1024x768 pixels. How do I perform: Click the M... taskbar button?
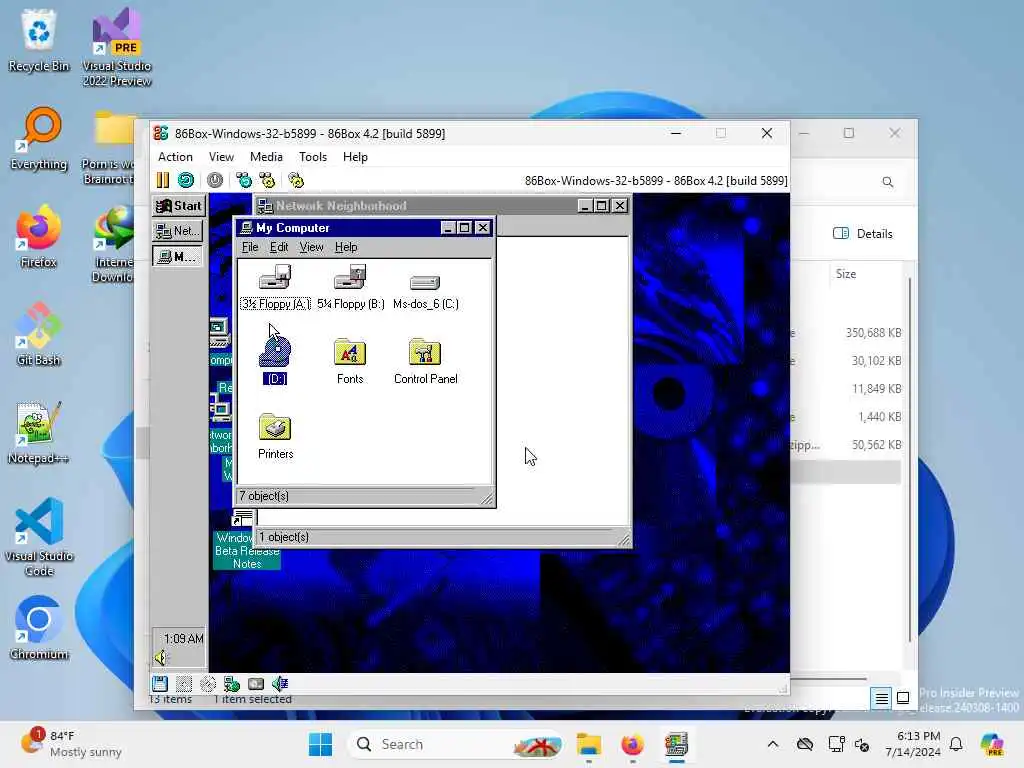178,257
